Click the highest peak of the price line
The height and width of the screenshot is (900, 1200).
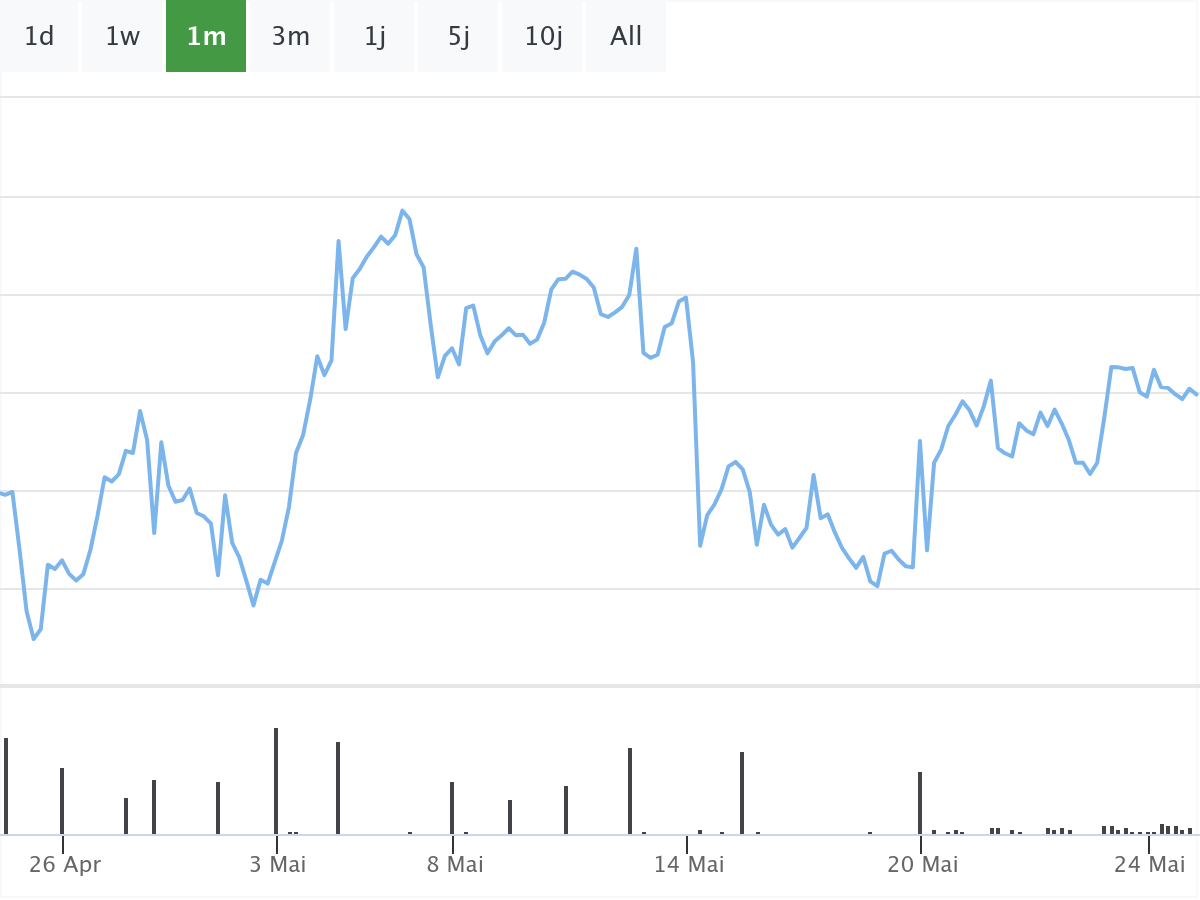tap(403, 211)
